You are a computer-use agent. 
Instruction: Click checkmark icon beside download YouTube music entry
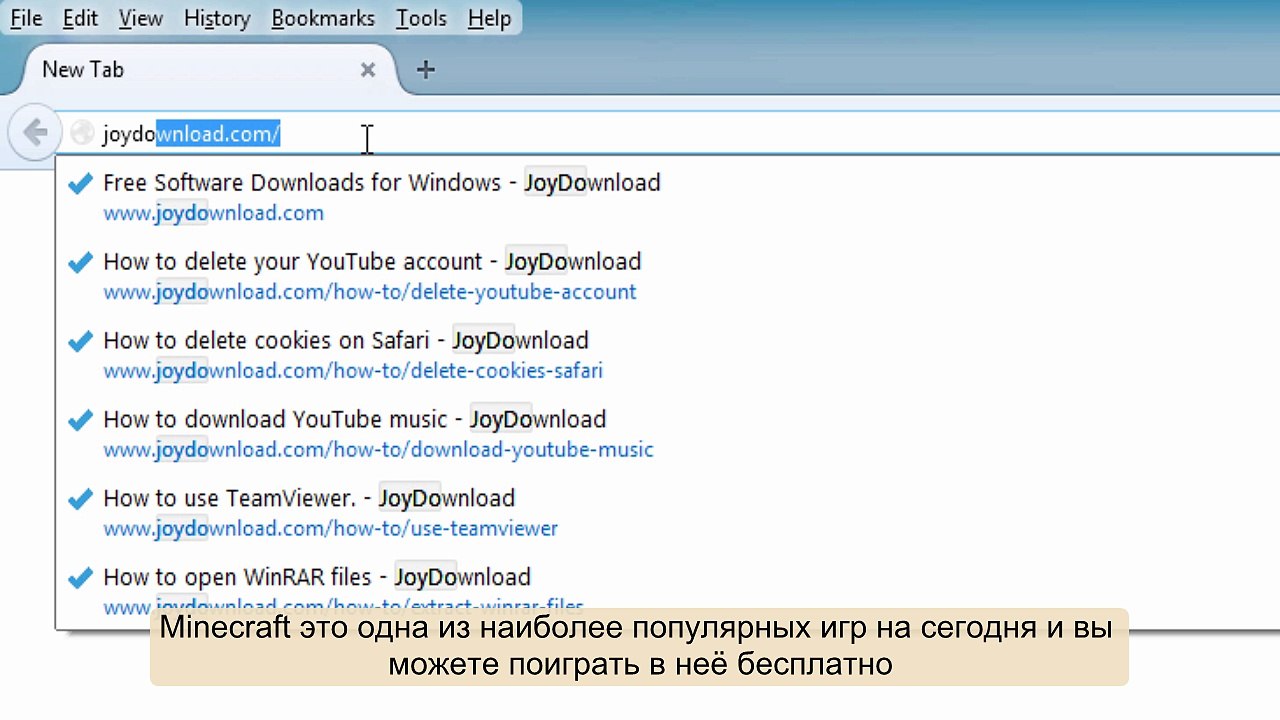click(80, 420)
